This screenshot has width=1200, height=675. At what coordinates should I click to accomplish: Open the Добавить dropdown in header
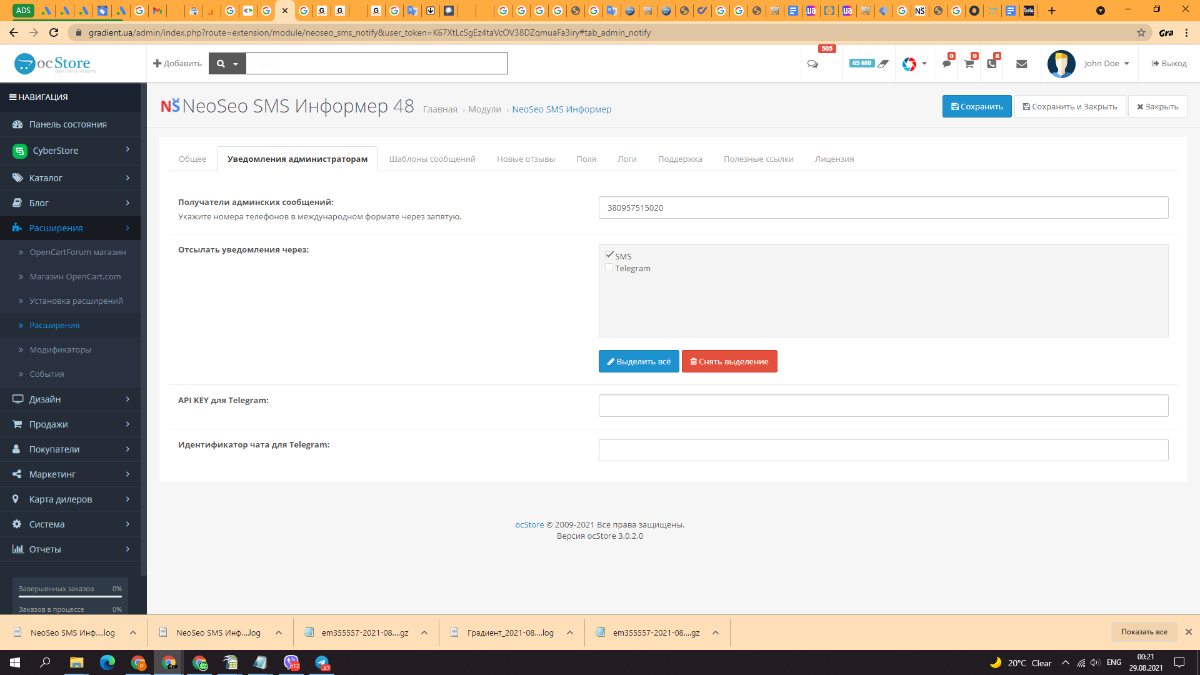(x=177, y=63)
